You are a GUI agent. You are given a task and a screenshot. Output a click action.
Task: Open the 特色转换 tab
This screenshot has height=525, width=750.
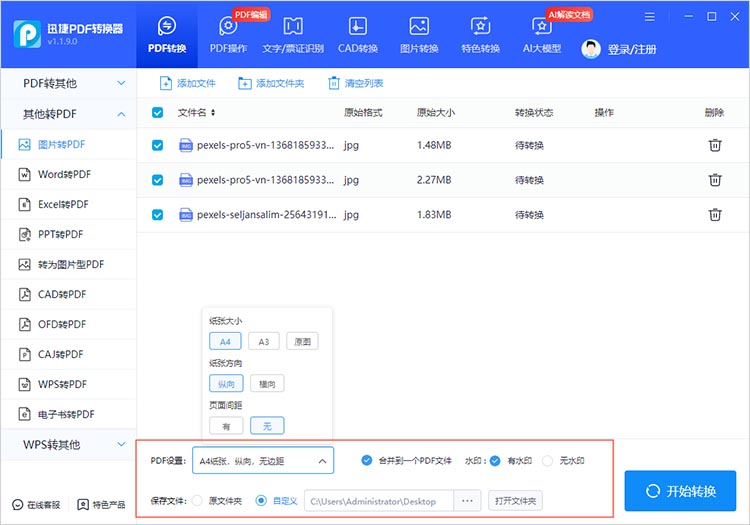coord(480,34)
